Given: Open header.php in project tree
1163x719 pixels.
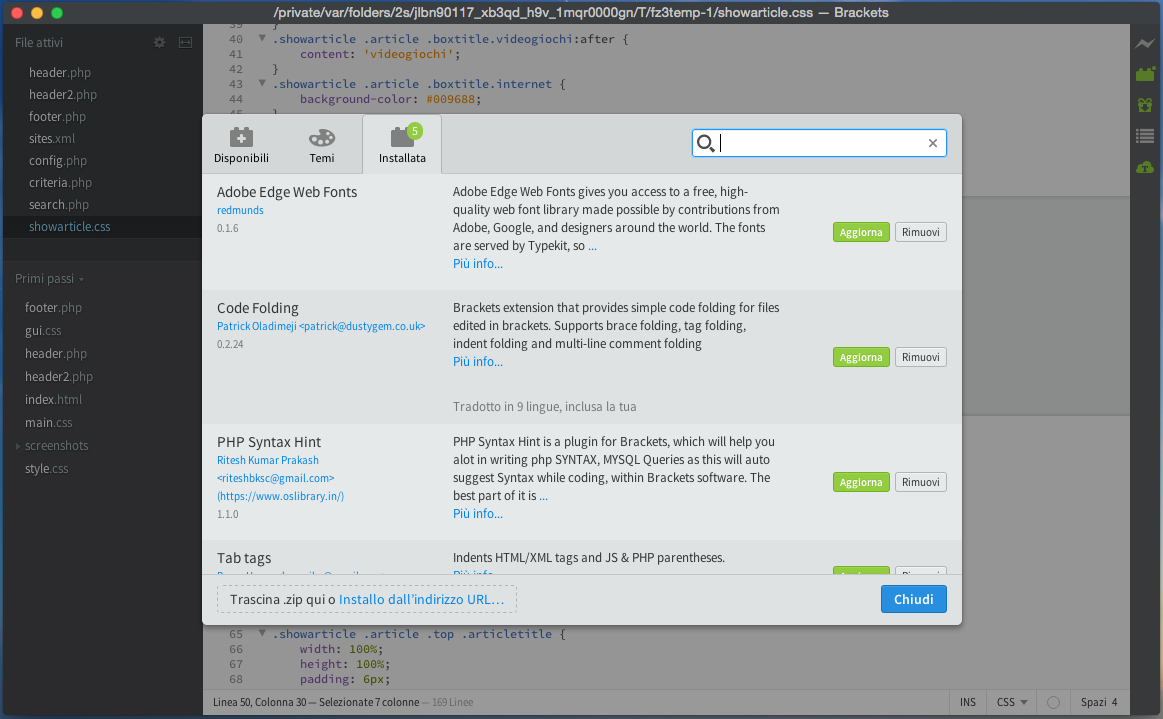Looking at the screenshot, I should click(x=56, y=354).
